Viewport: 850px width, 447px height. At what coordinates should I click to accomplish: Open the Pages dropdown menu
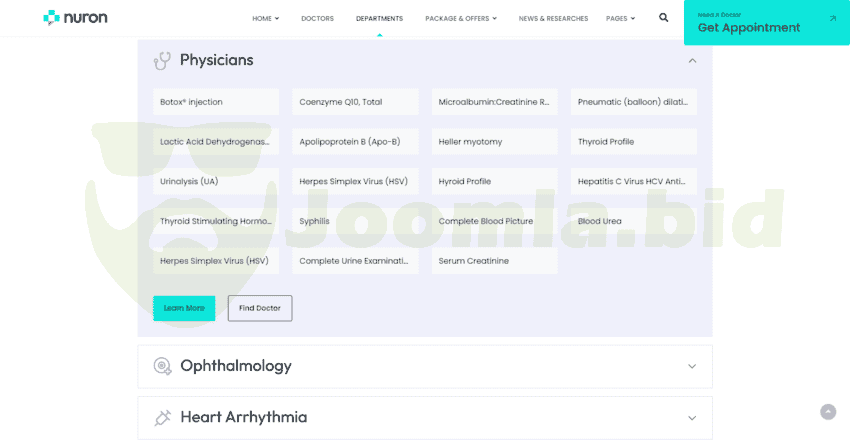(x=620, y=18)
